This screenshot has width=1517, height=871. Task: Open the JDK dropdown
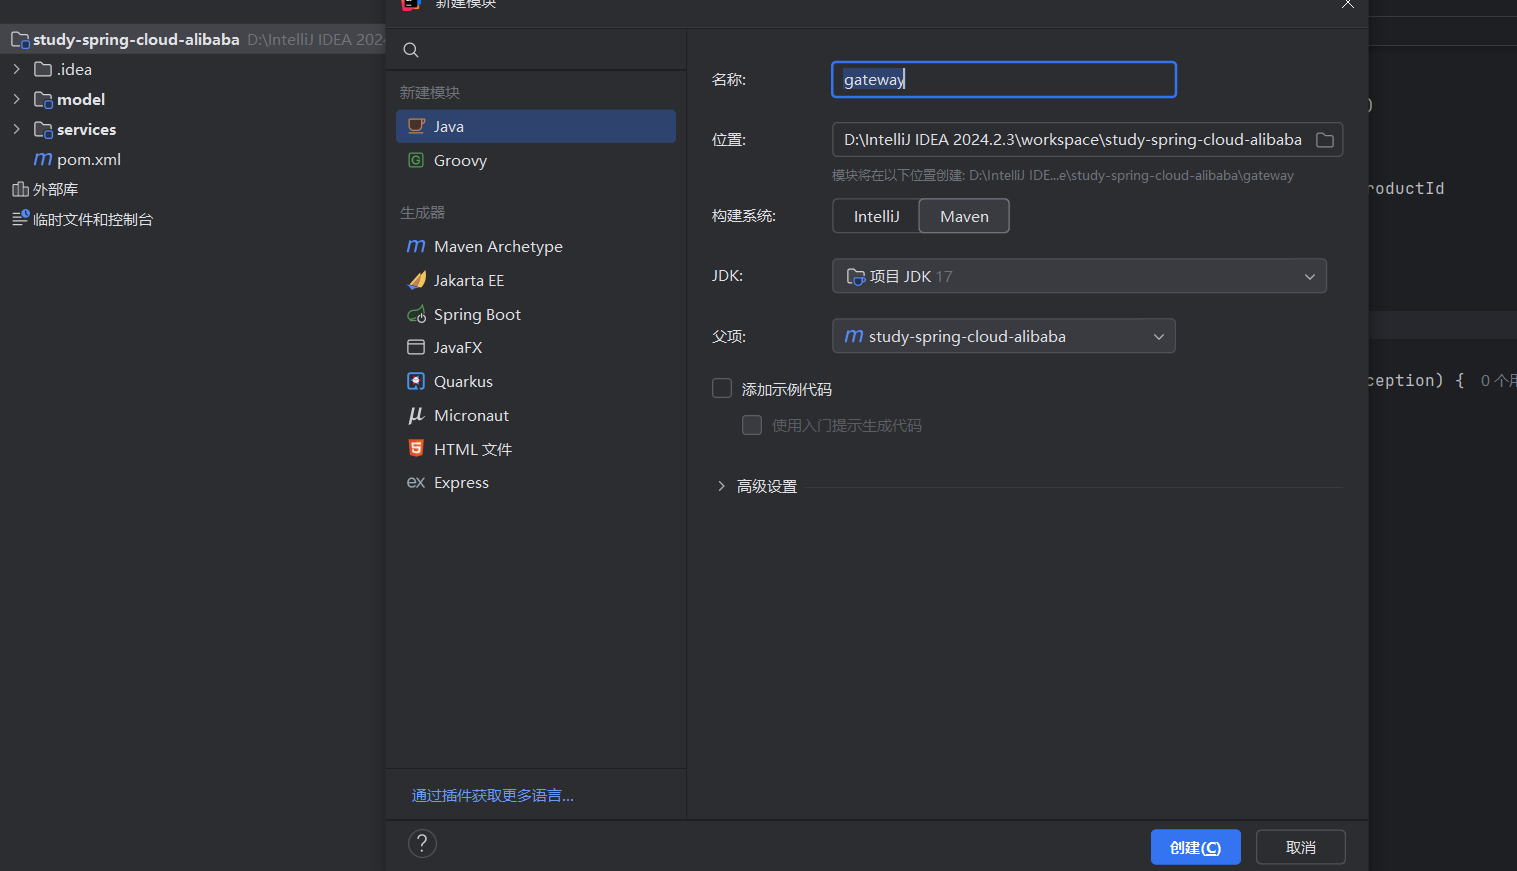pos(1078,276)
